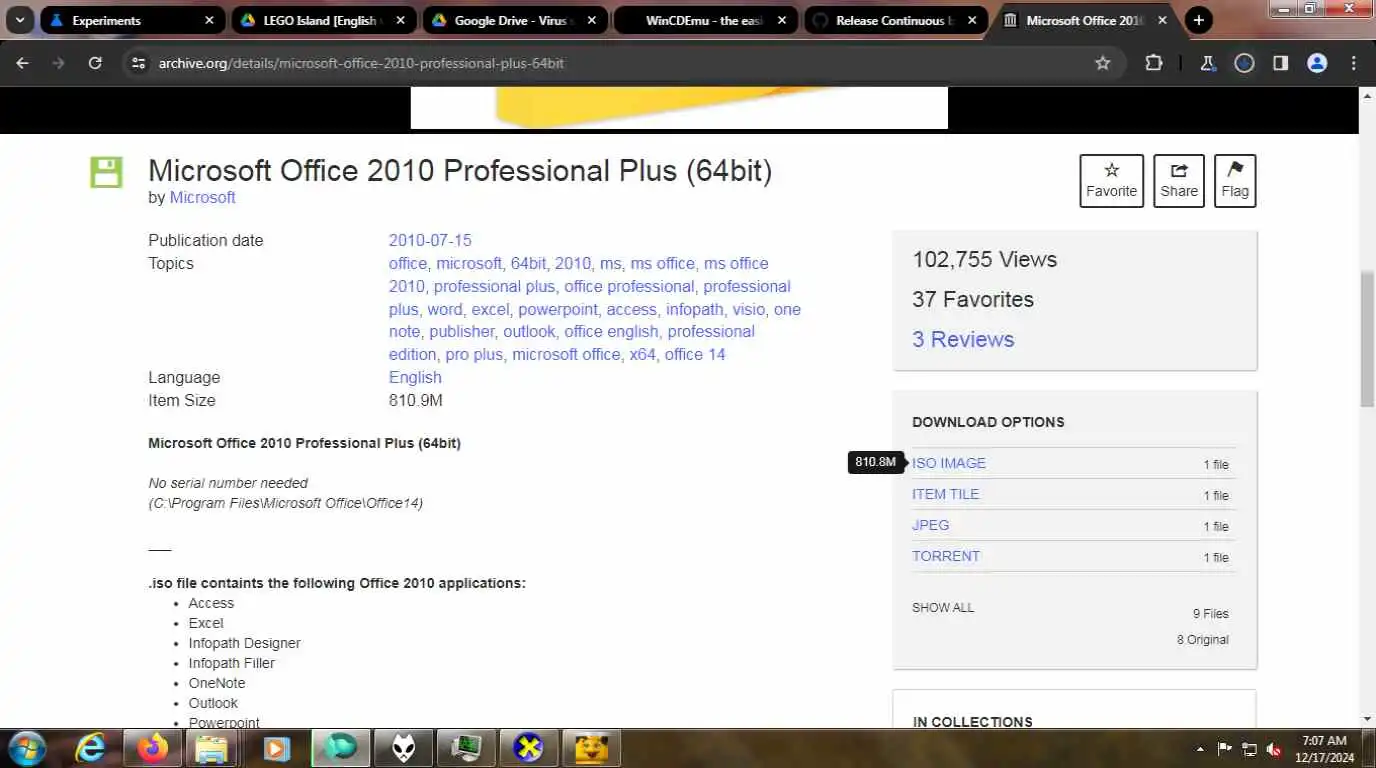This screenshot has width=1376, height=768.
Task: Open Windows Media Player from taskbar
Action: (x=277, y=748)
